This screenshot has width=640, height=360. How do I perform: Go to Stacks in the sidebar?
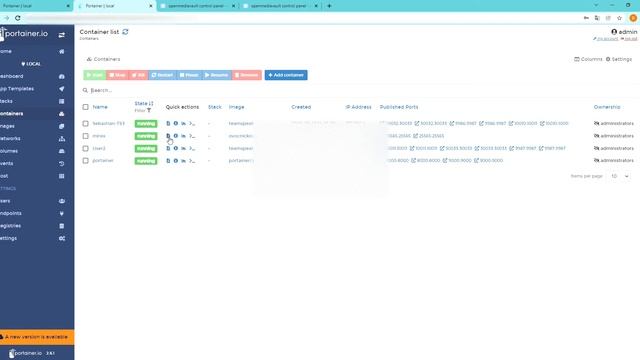(x=33, y=101)
